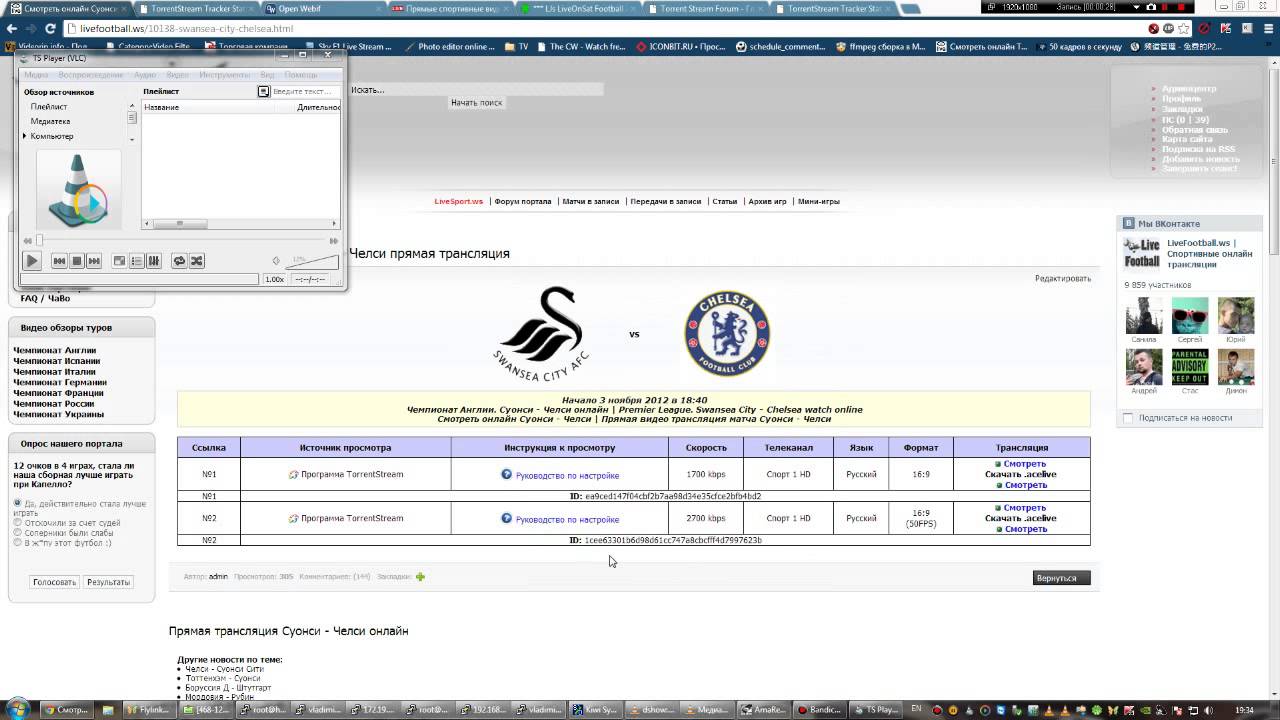The width and height of the screenshot is (1280, 720).
Task: Stop playback in TS Player
Action: 76,261
